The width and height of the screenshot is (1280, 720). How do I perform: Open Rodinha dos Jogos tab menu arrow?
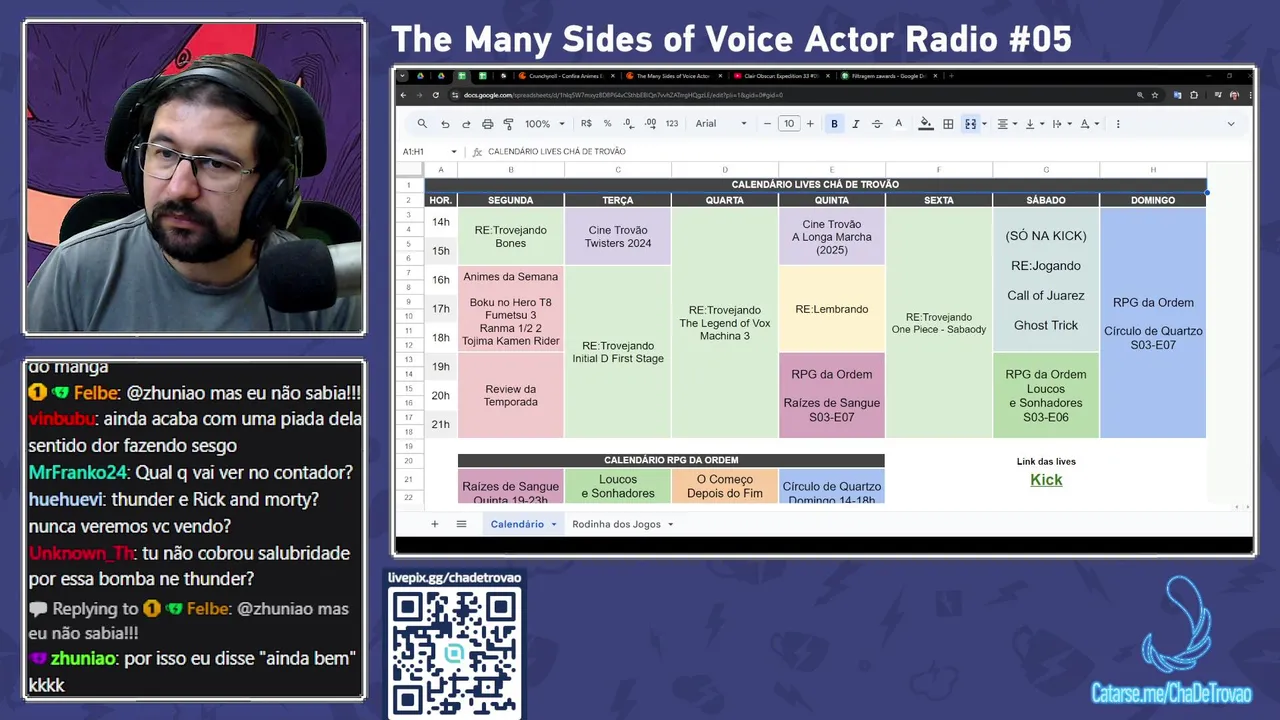670,524
